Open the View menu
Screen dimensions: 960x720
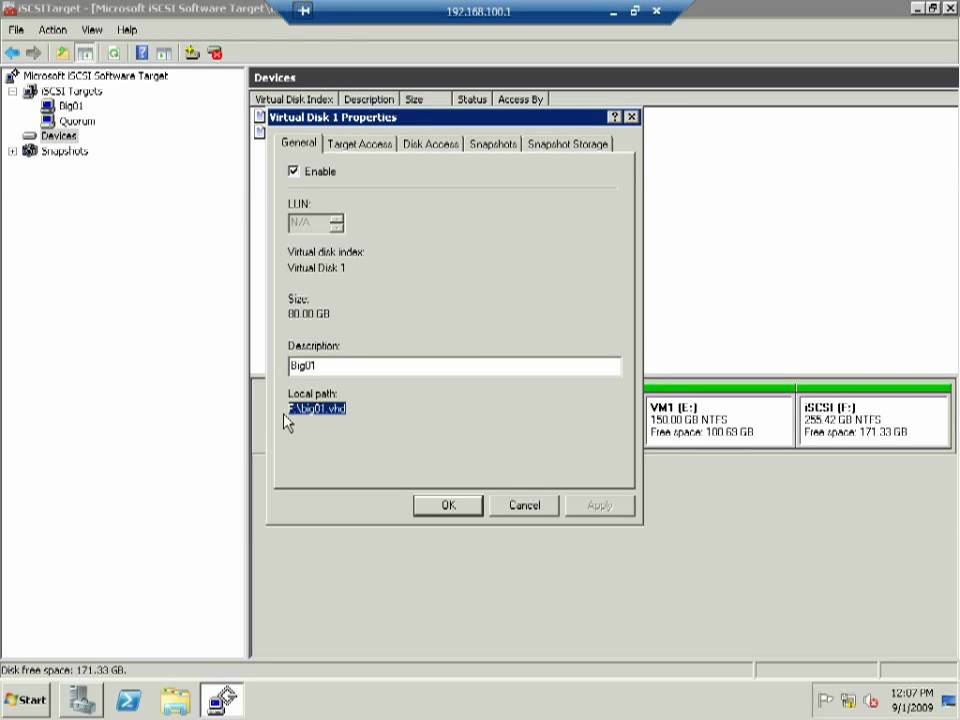pos(92,30)
